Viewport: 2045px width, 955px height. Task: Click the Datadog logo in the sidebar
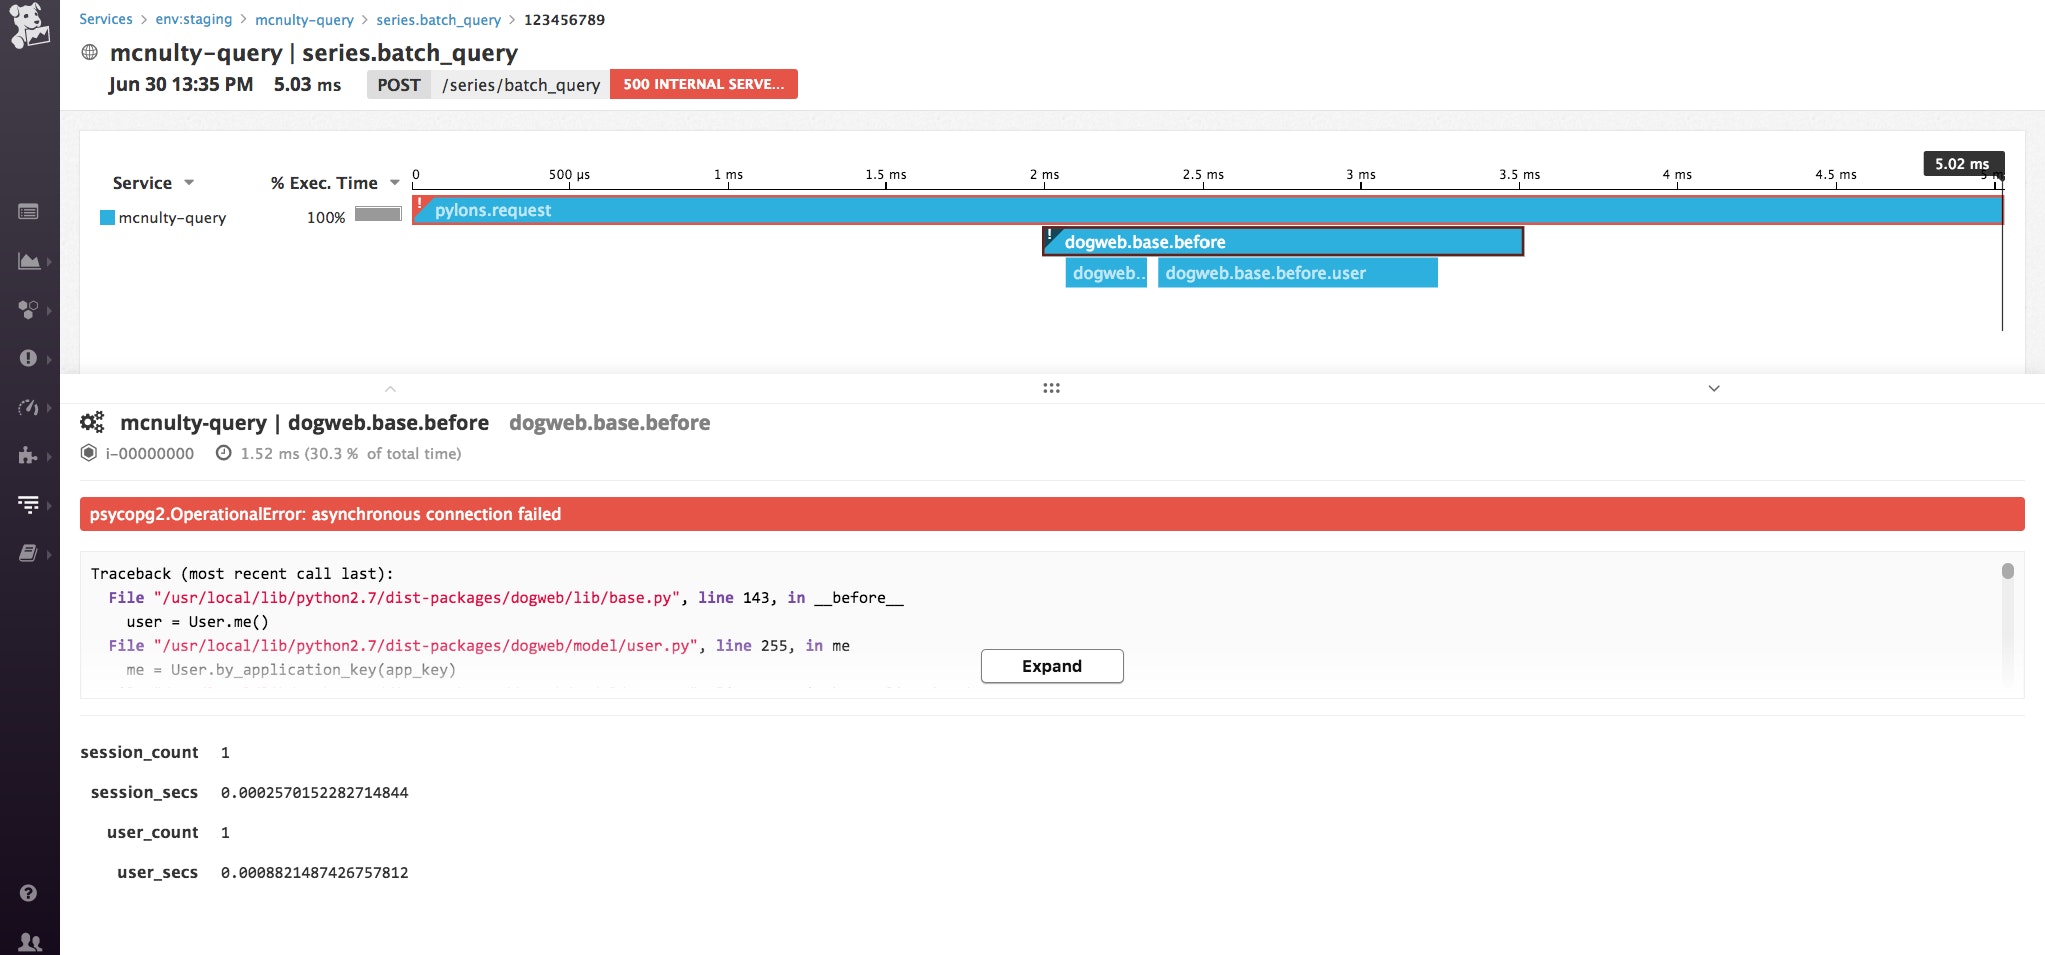[x=29, y=26]
